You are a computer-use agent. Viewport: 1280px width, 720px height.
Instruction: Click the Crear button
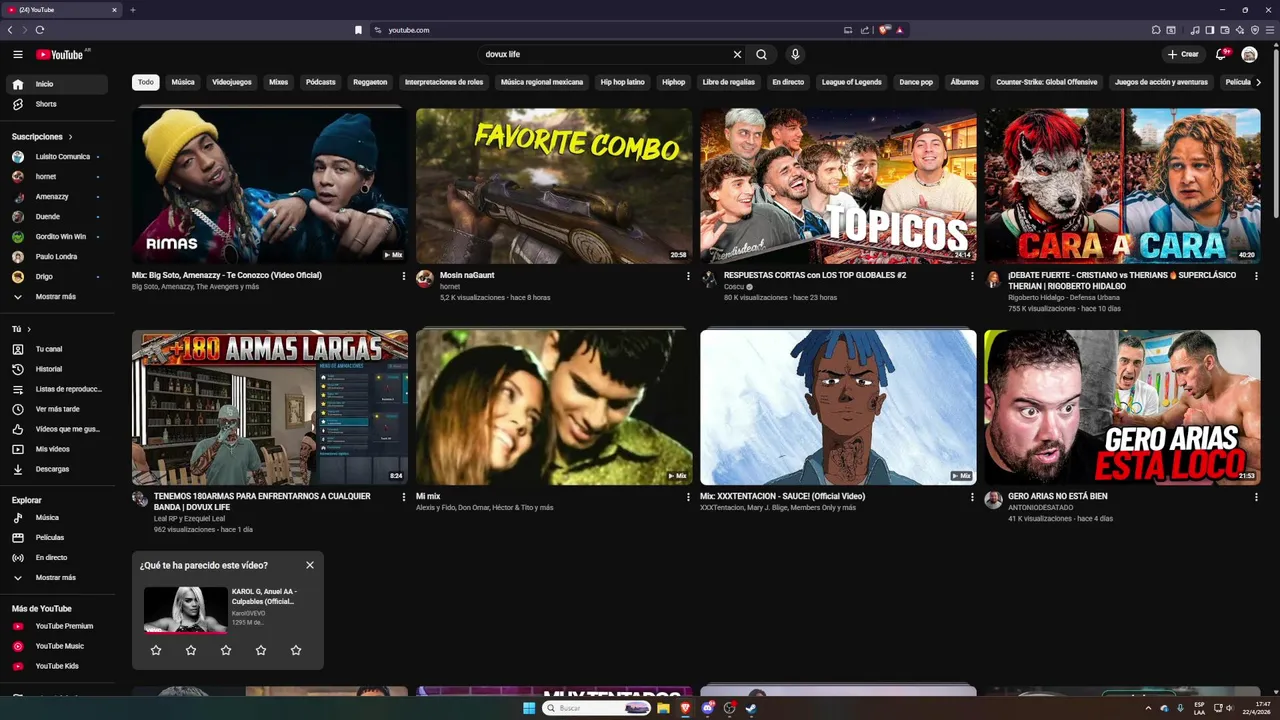coord(1183,54)
